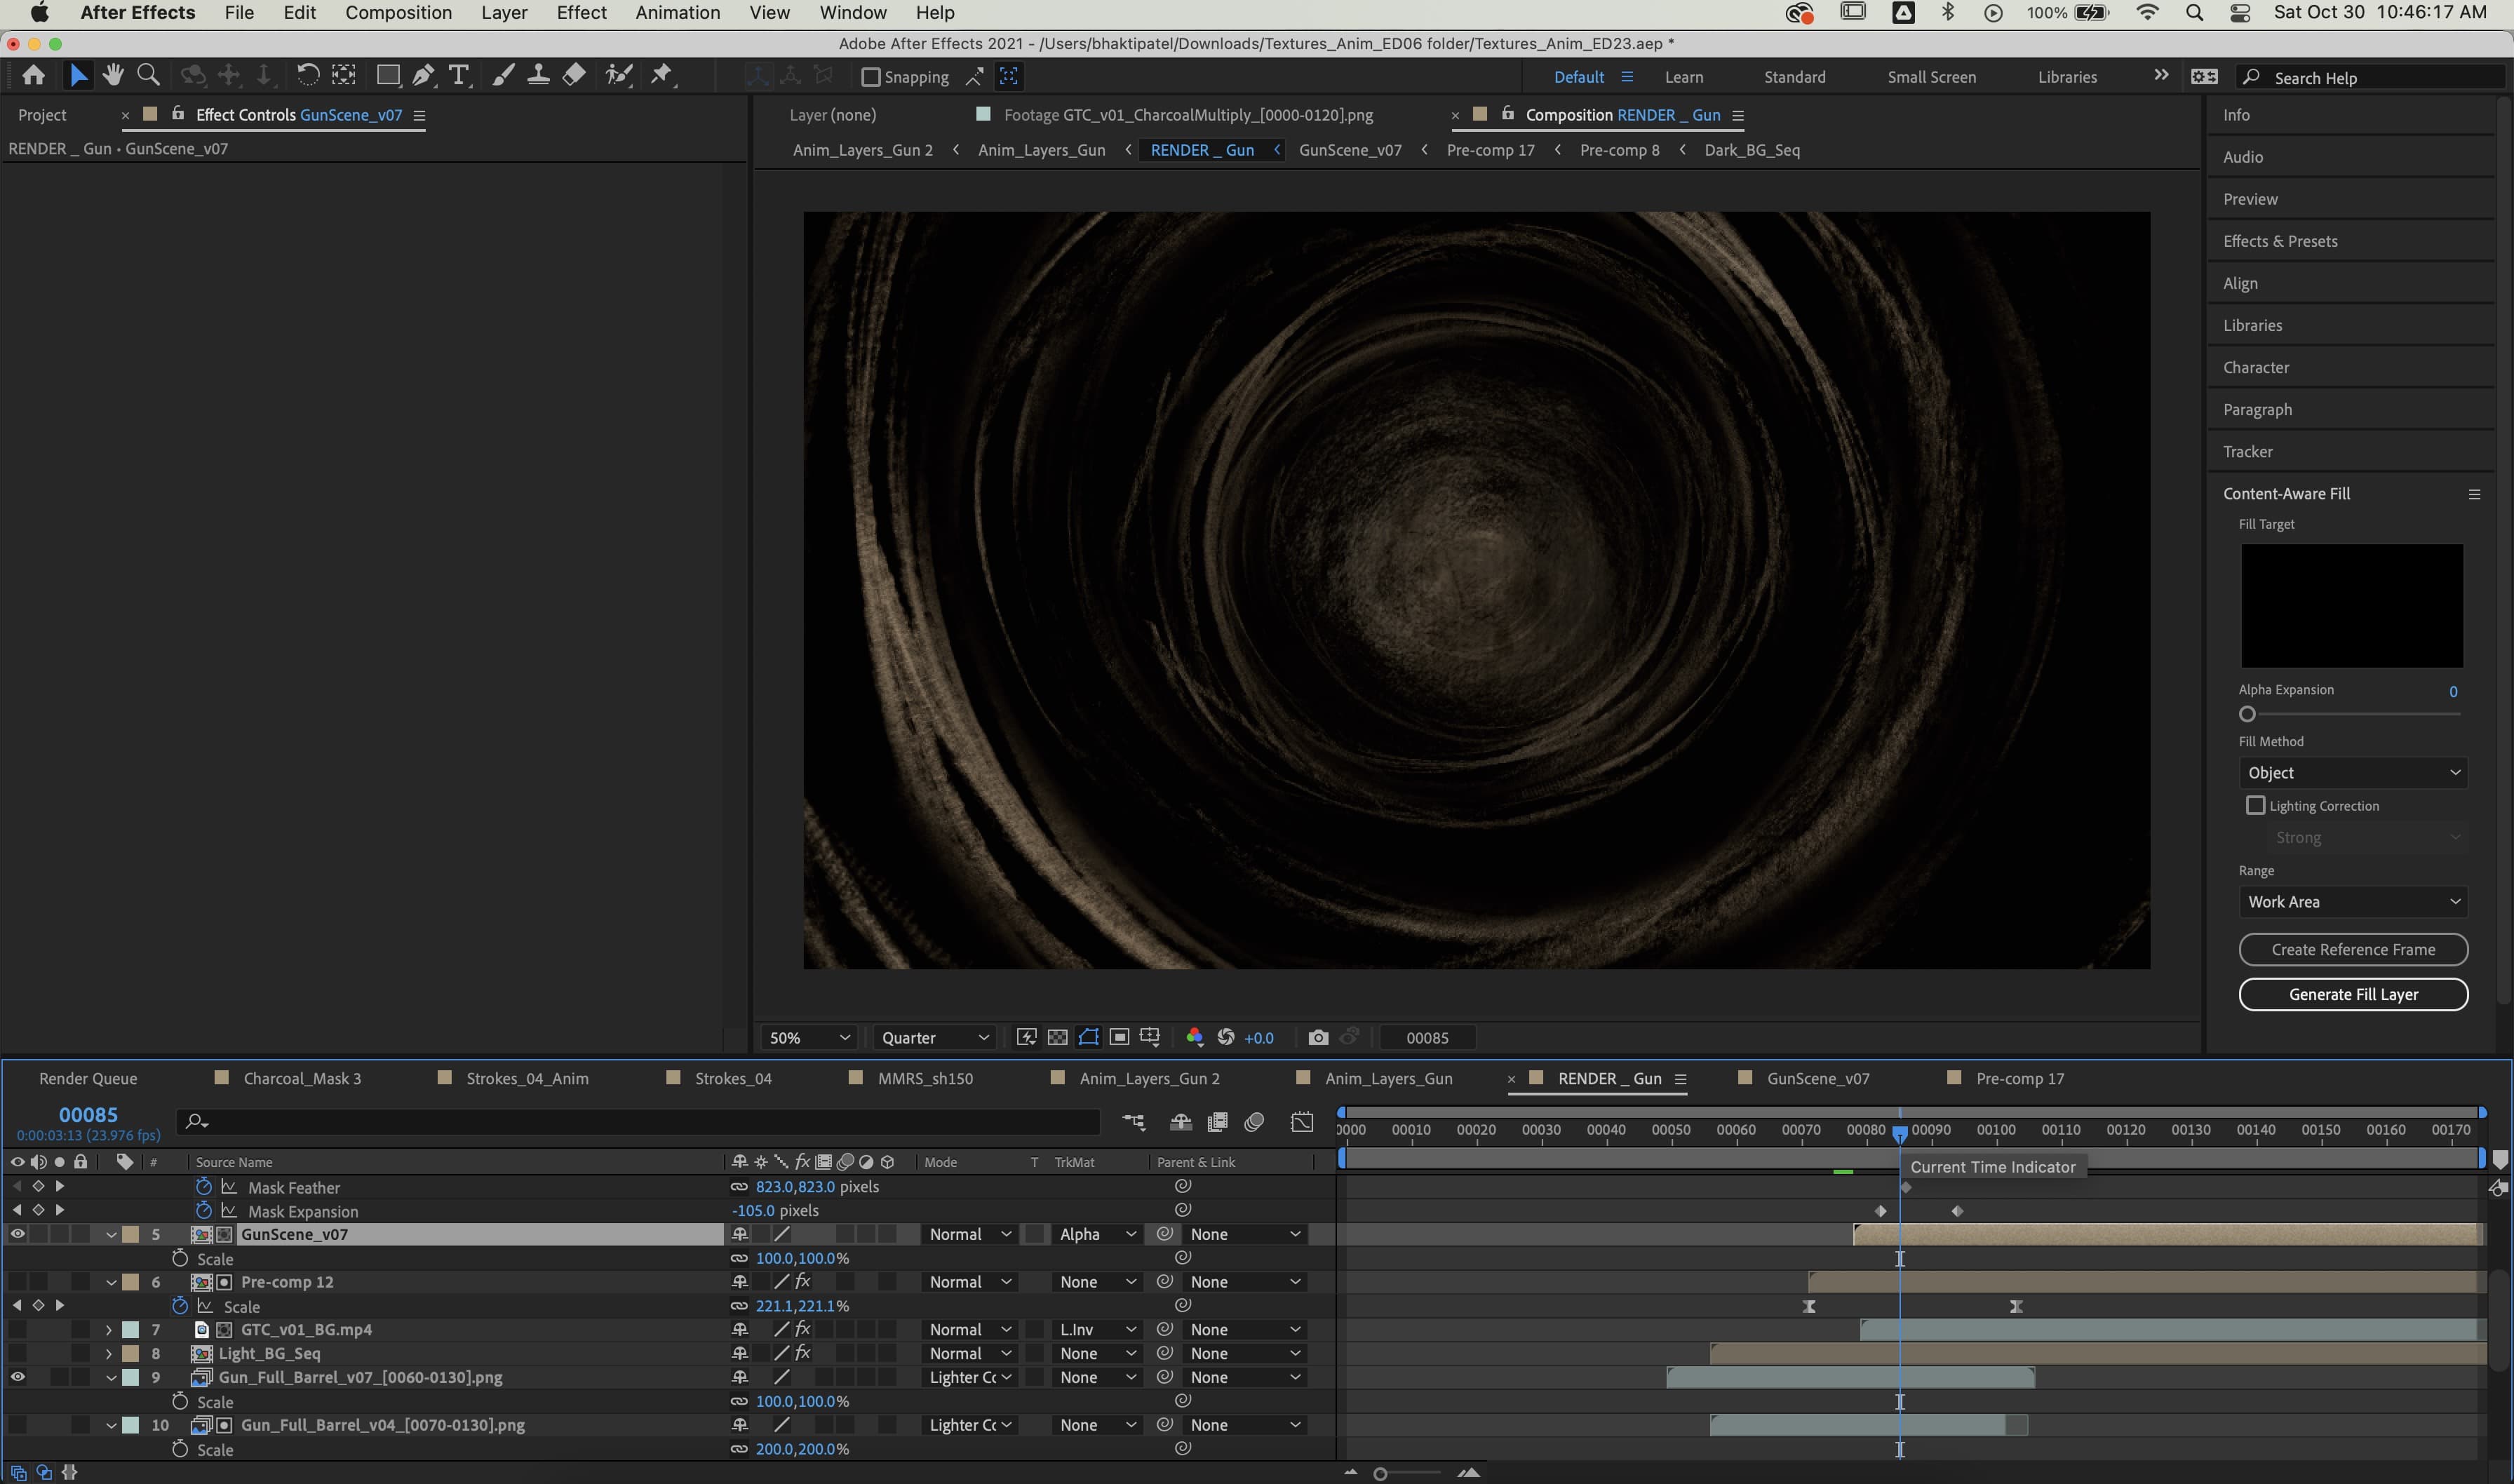Enable the Lighting Correction checkbox

coord(2255,805)
